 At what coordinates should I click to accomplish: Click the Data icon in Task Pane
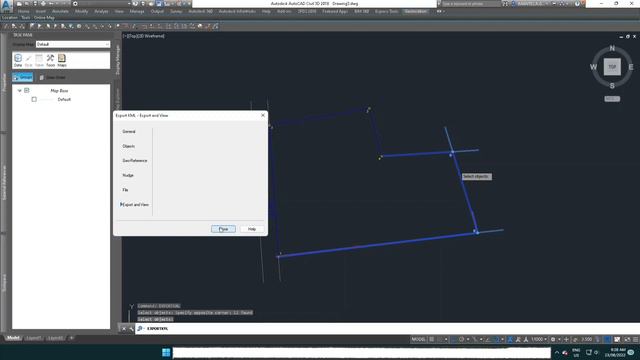18,60
